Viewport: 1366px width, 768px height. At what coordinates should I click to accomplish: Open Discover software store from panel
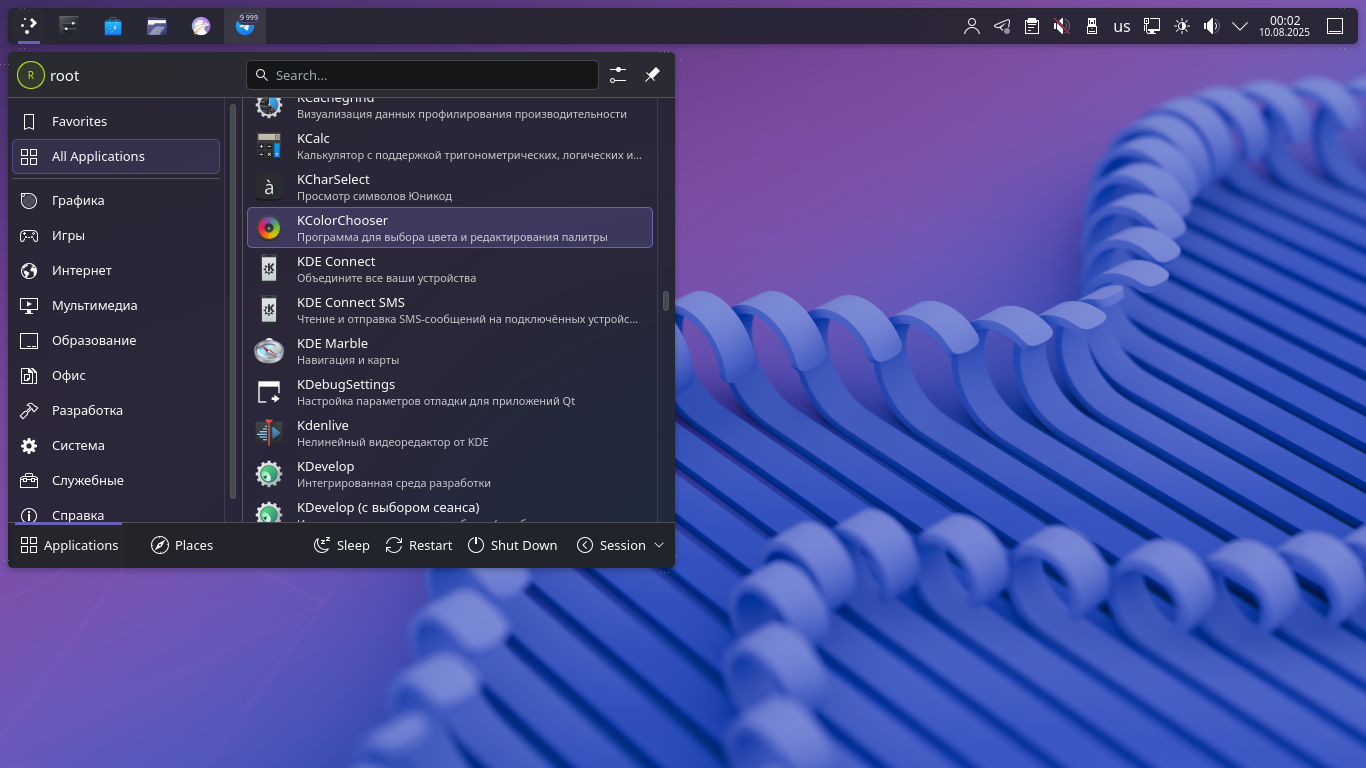tap(113, 26)
